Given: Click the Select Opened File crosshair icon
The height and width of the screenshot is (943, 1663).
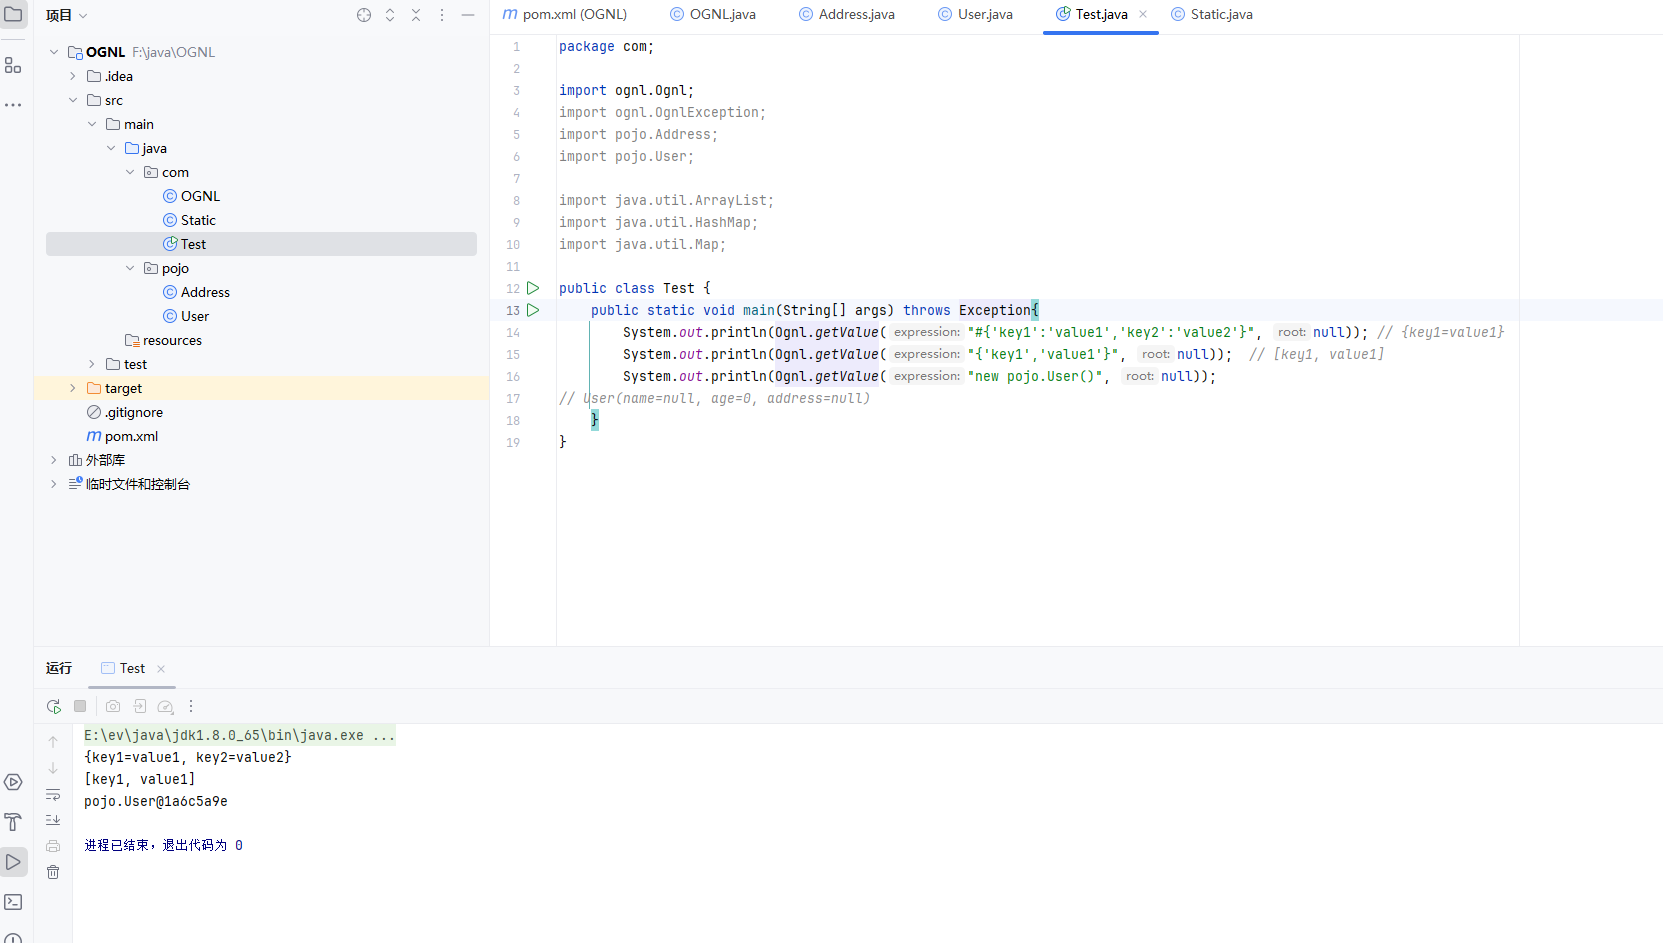Looking at the screenshot, I should click(x=364, y=15).
